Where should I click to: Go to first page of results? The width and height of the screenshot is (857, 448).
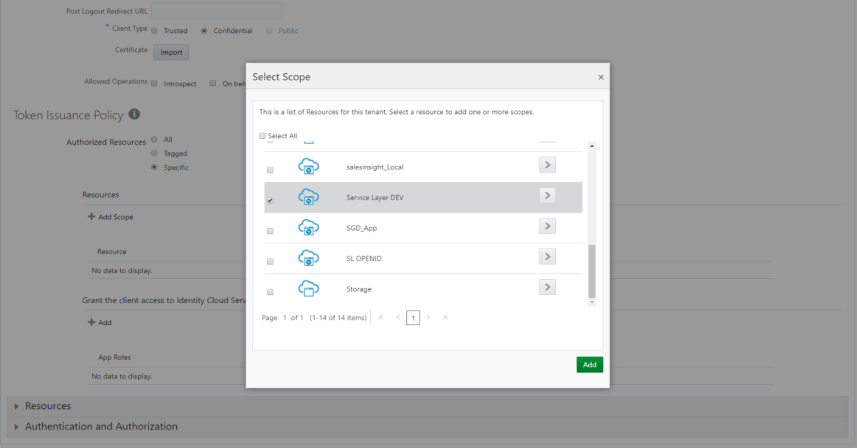381,317
